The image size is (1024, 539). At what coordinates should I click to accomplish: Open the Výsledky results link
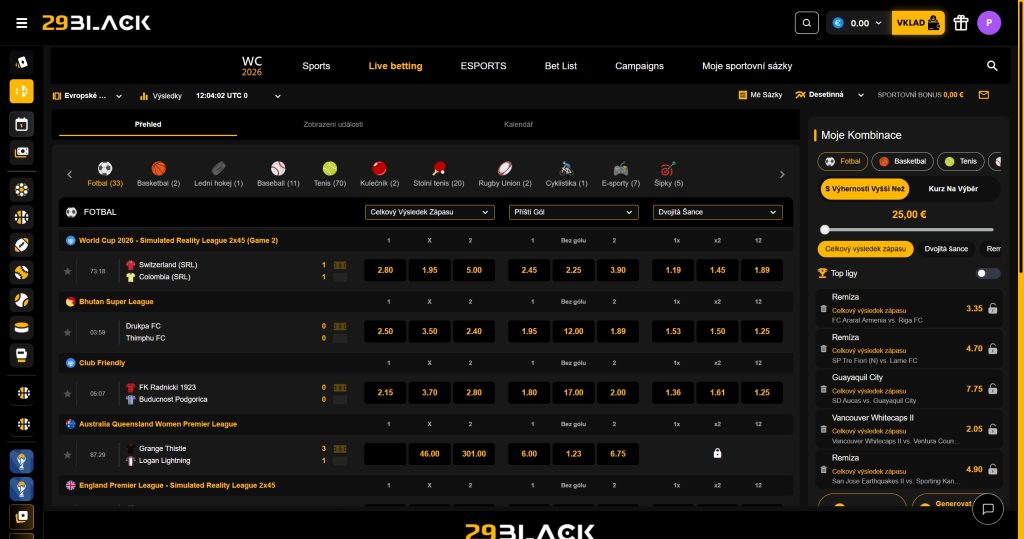pos(161,96)
